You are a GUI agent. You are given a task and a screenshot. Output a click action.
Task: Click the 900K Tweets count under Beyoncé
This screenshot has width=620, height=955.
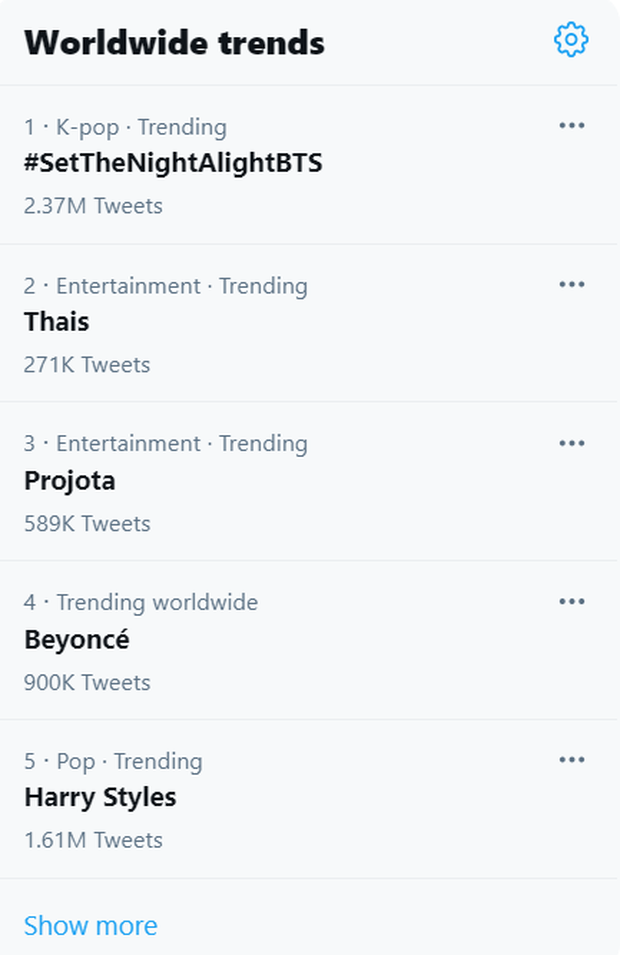pyautogui.click(x=87, y=683)
